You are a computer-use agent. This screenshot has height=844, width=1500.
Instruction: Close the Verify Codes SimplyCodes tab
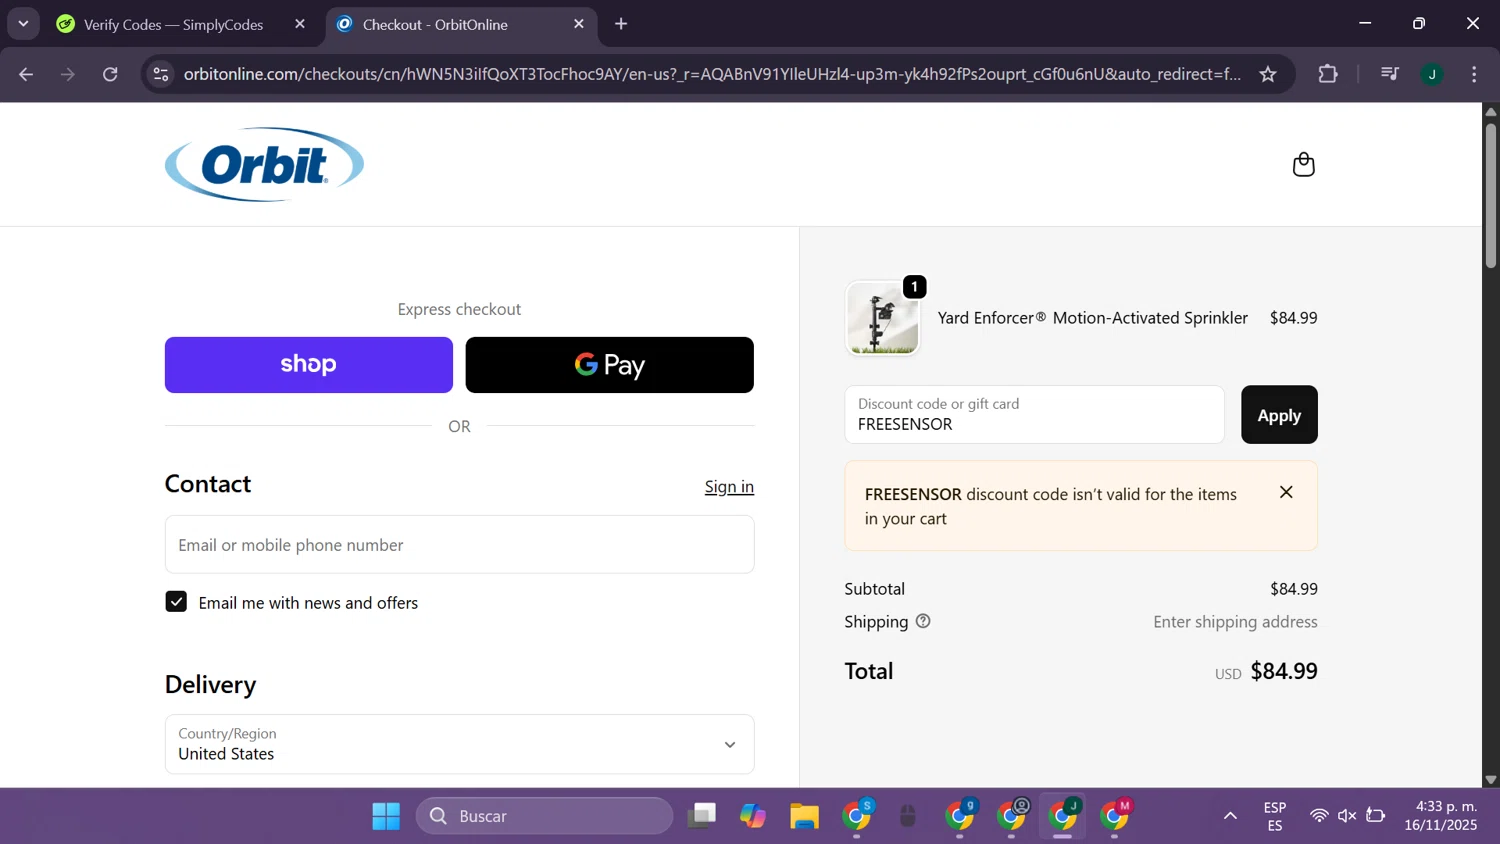(300, 24)
